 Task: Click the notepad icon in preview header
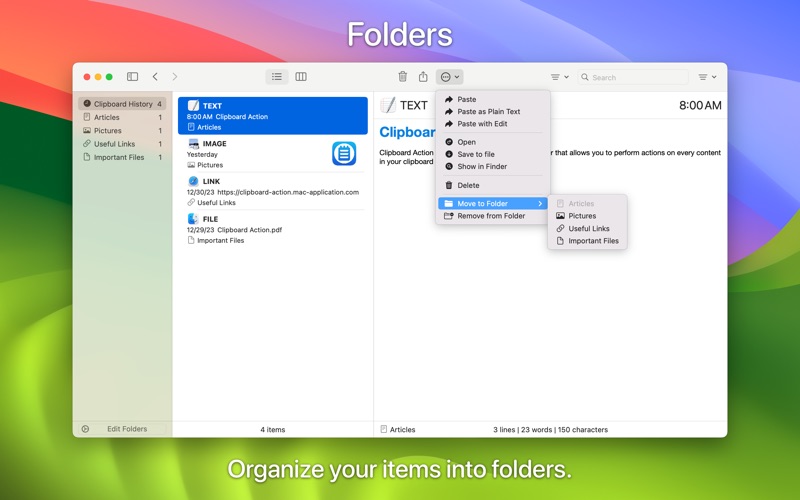point(388,105)
